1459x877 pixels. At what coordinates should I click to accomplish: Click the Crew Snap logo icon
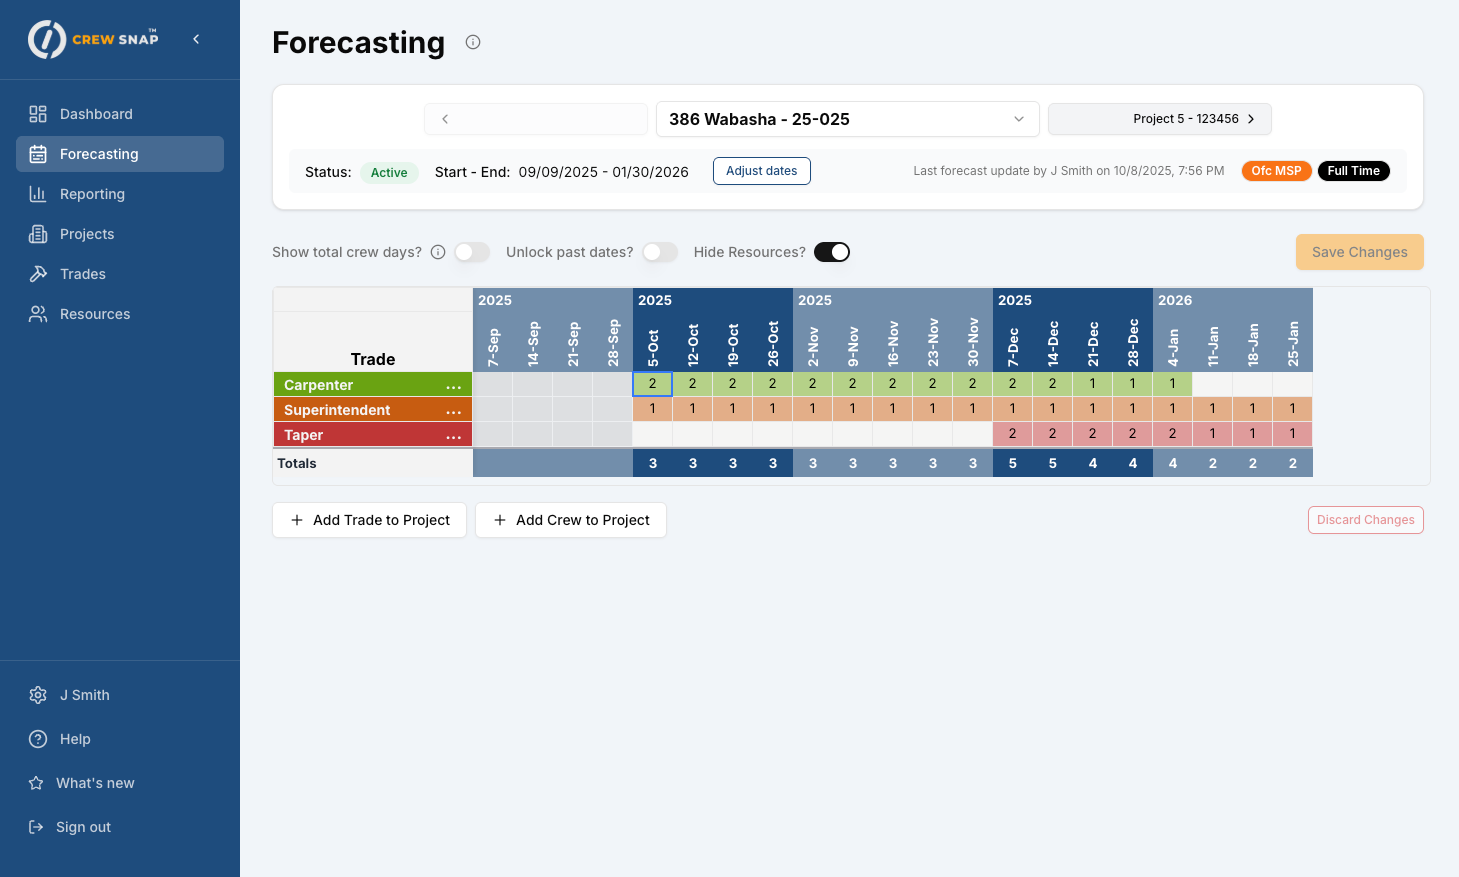(47, 40)
